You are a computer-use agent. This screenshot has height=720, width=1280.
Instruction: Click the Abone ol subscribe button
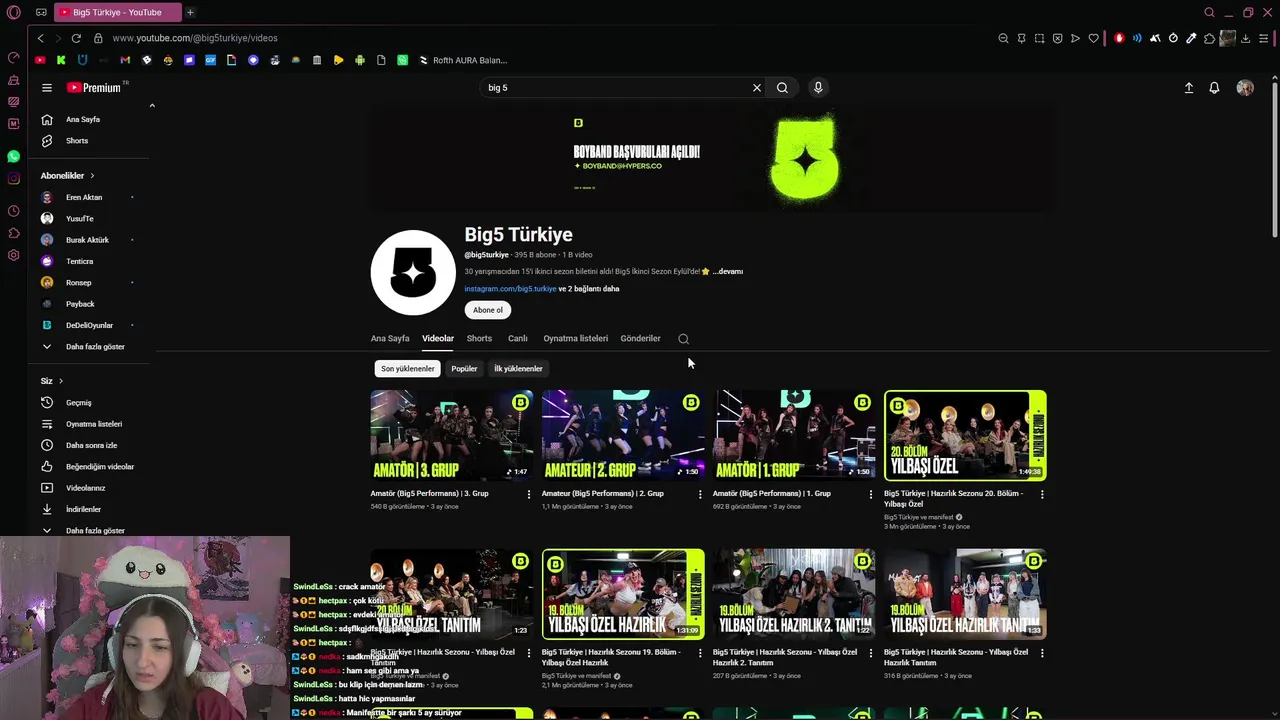488,310
